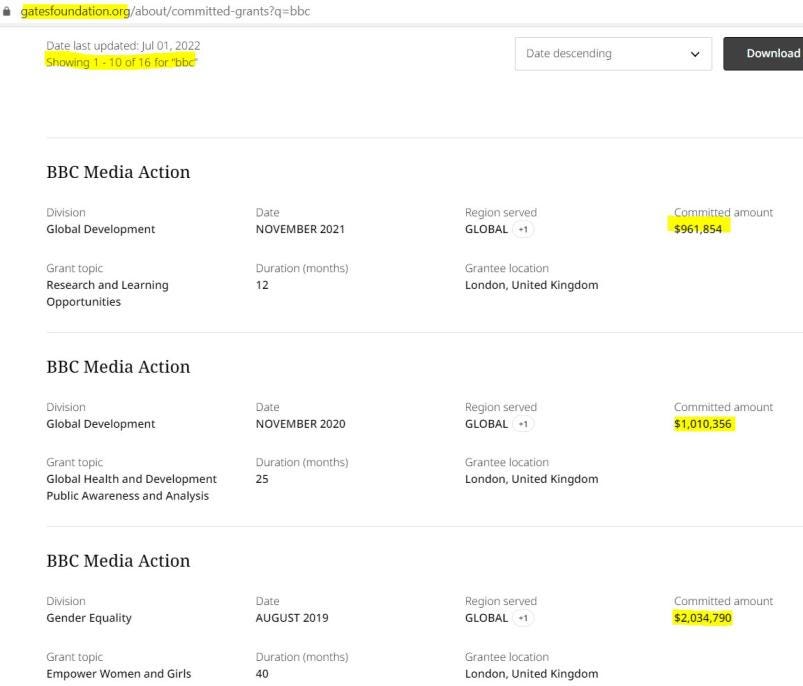Click "Research and Learning Opportunities" grant topic
Image resolution: width=803 pixels, height=686 pixels.
(108, 293)
